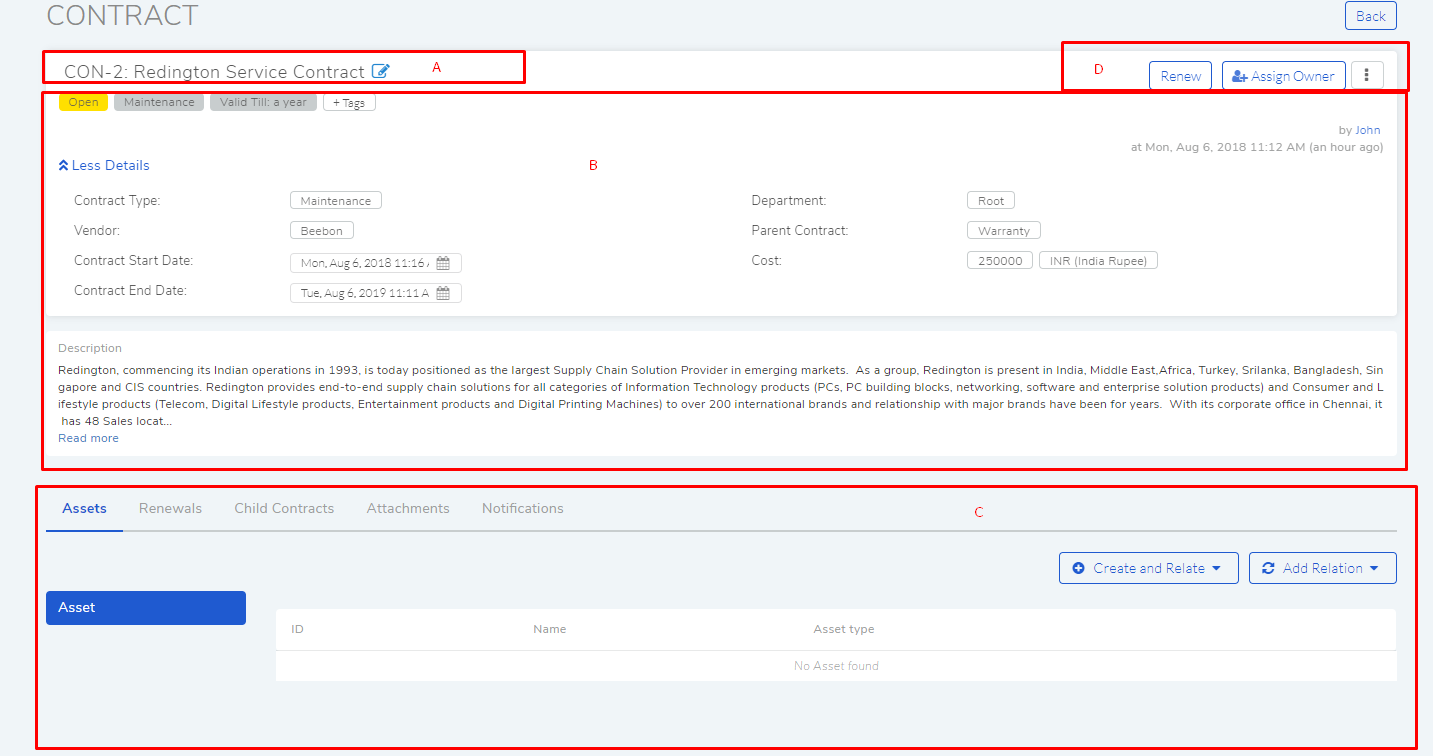Open Vendor dropdown showing Beebon
The height and width of the screenshot is (756, 1433).
[x=322, y=231]
